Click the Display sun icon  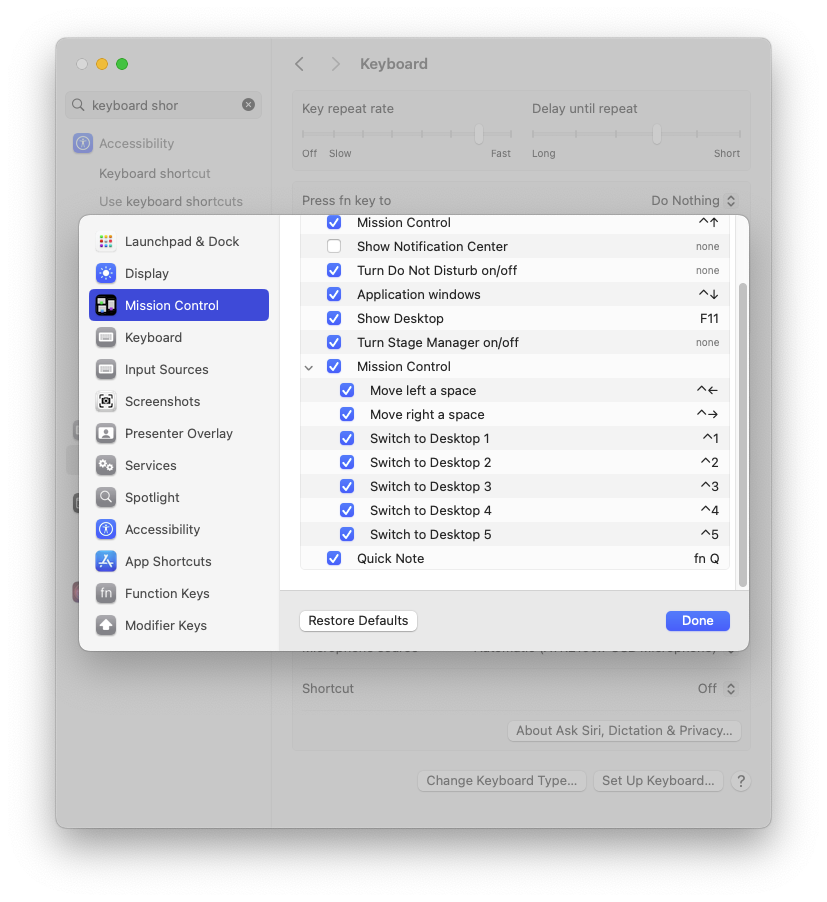click(106, 274)
